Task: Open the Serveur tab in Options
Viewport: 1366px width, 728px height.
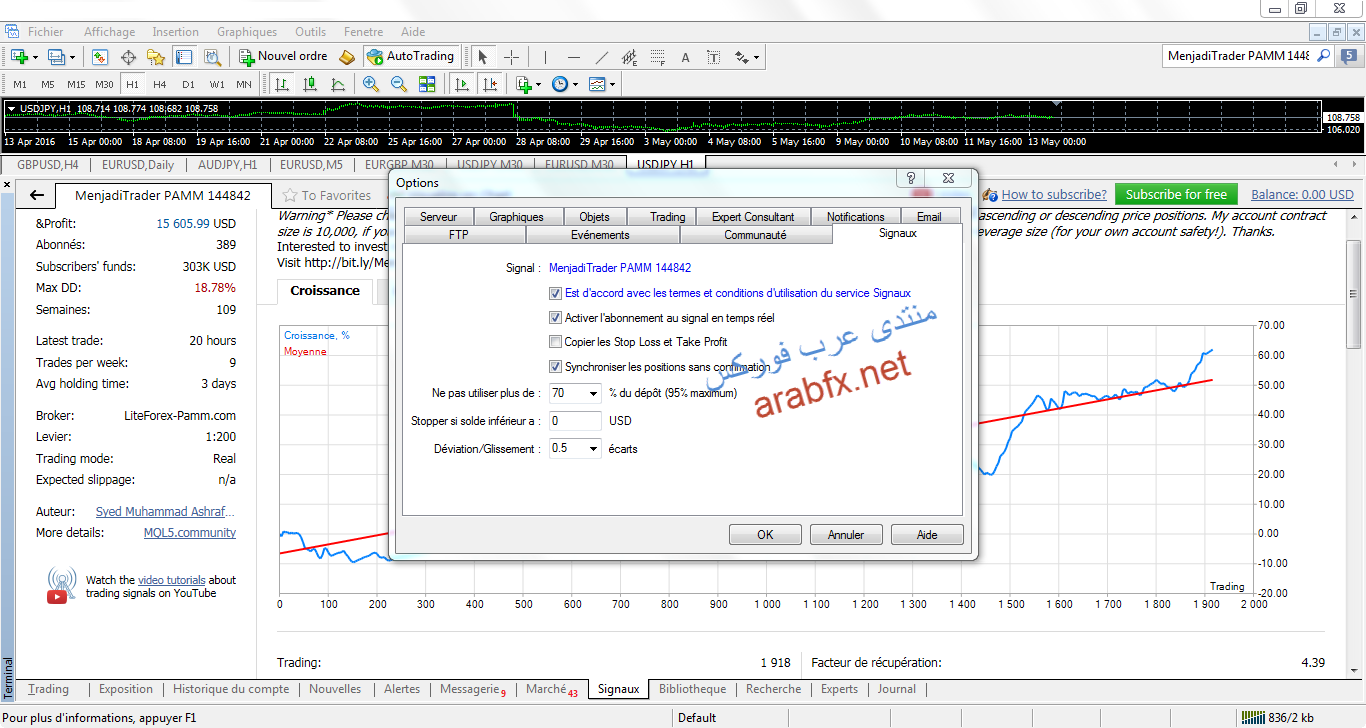Action: click(439, 216)
